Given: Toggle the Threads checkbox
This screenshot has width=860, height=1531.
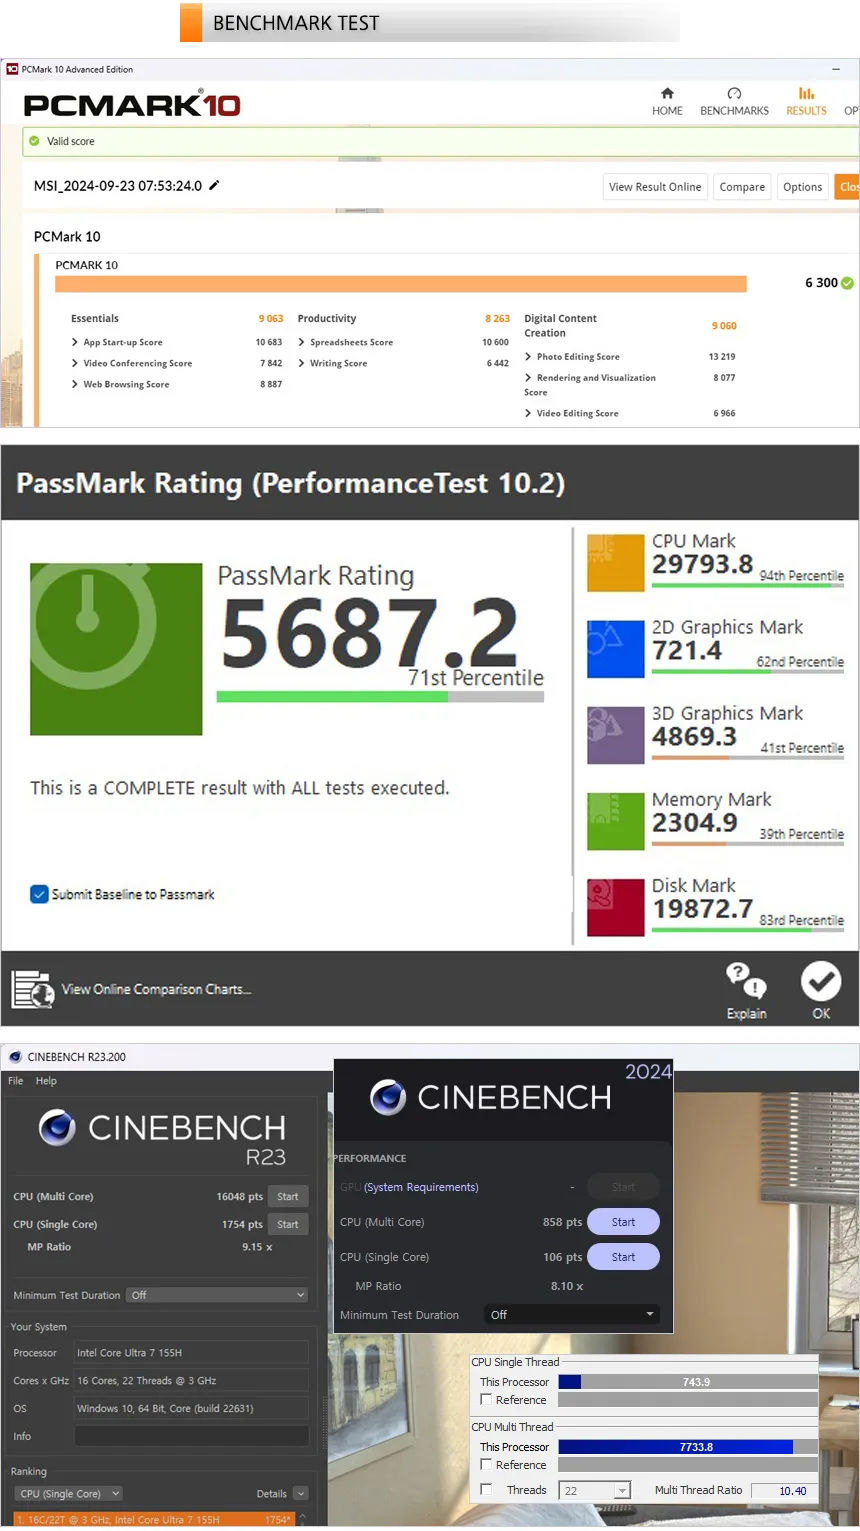Looking at the screenshot, I should click(486, 1490).
